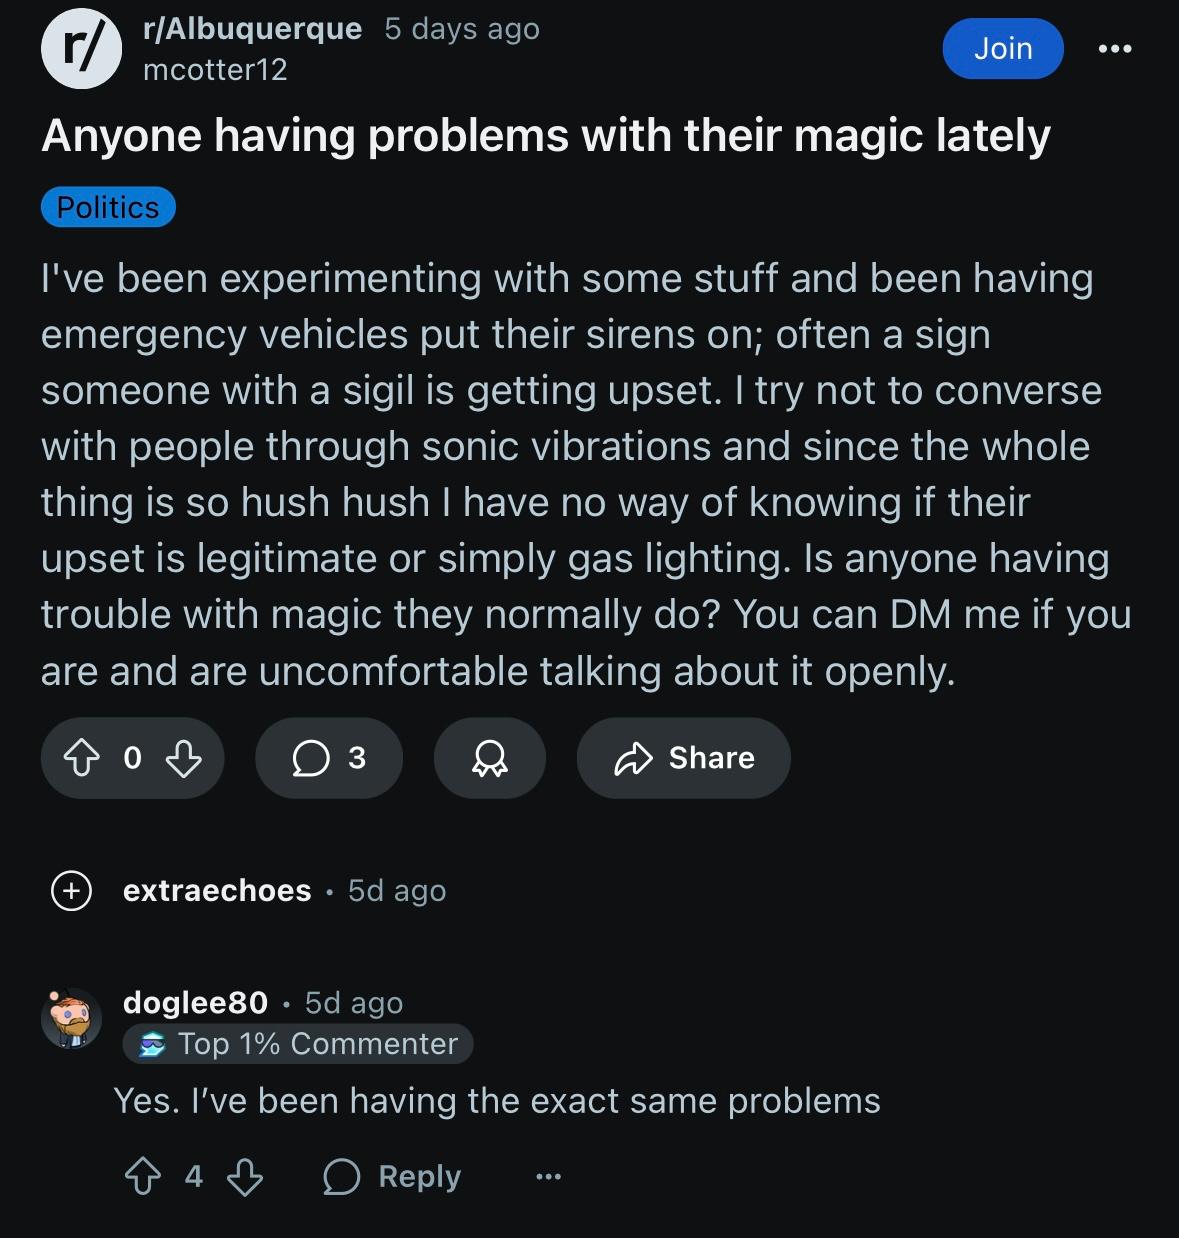Open post options three-dot menu
The width and height of the screenshot is (1179, 1238).
(1115, 48)
